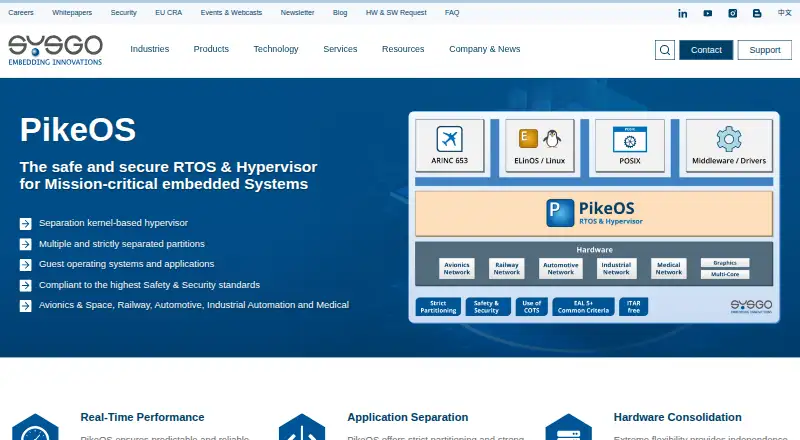Image resolution: width=800 pixels, height=440 pixels.
Task: Open the Resources menu
Action: tap(403, 49)
